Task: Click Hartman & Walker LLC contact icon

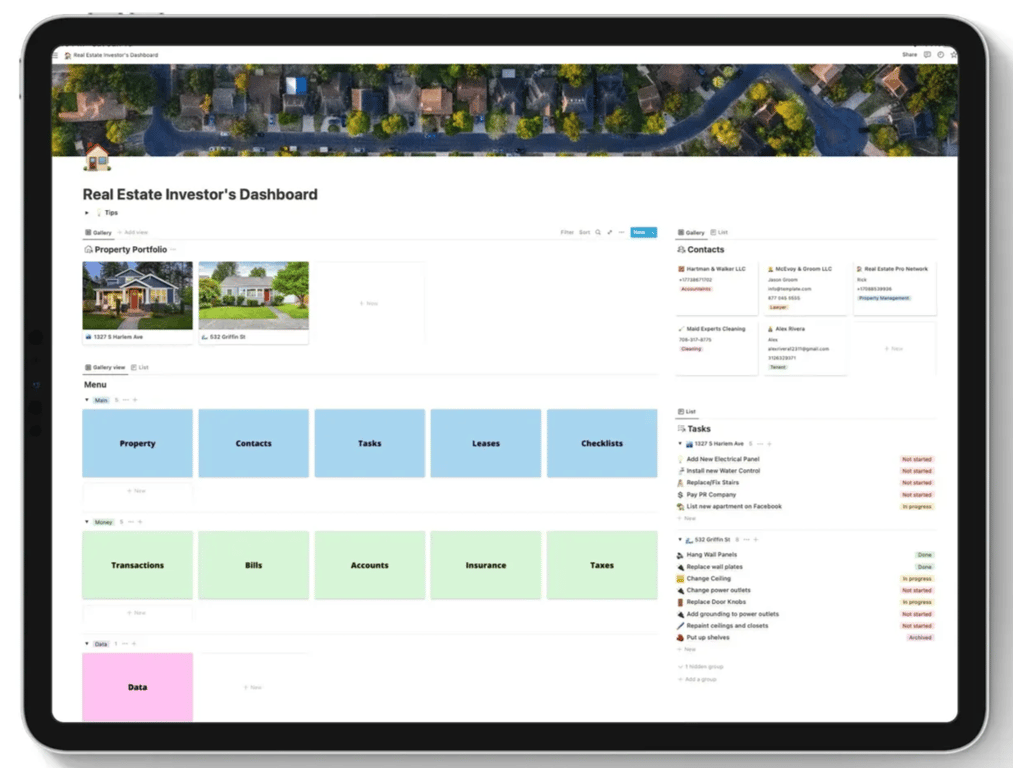Action: coord(681,269)
